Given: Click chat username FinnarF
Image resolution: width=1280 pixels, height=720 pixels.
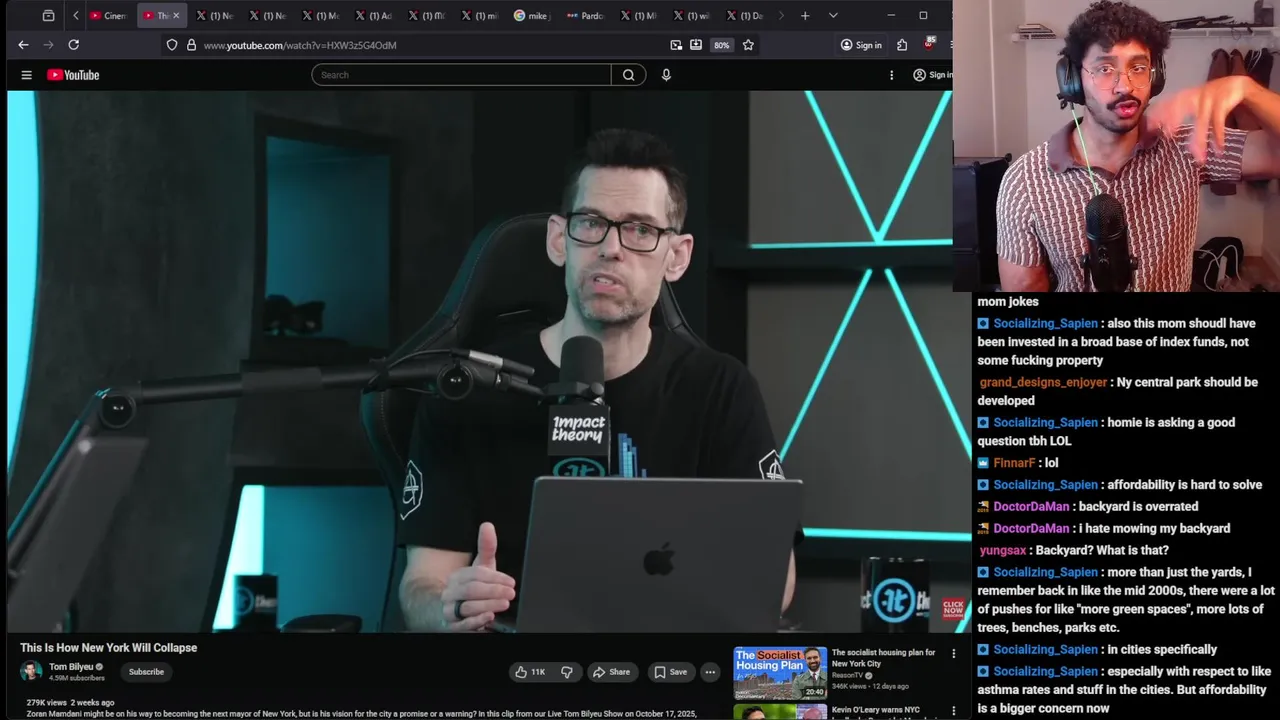Looking at the screenshot, I should point(1014,463).
